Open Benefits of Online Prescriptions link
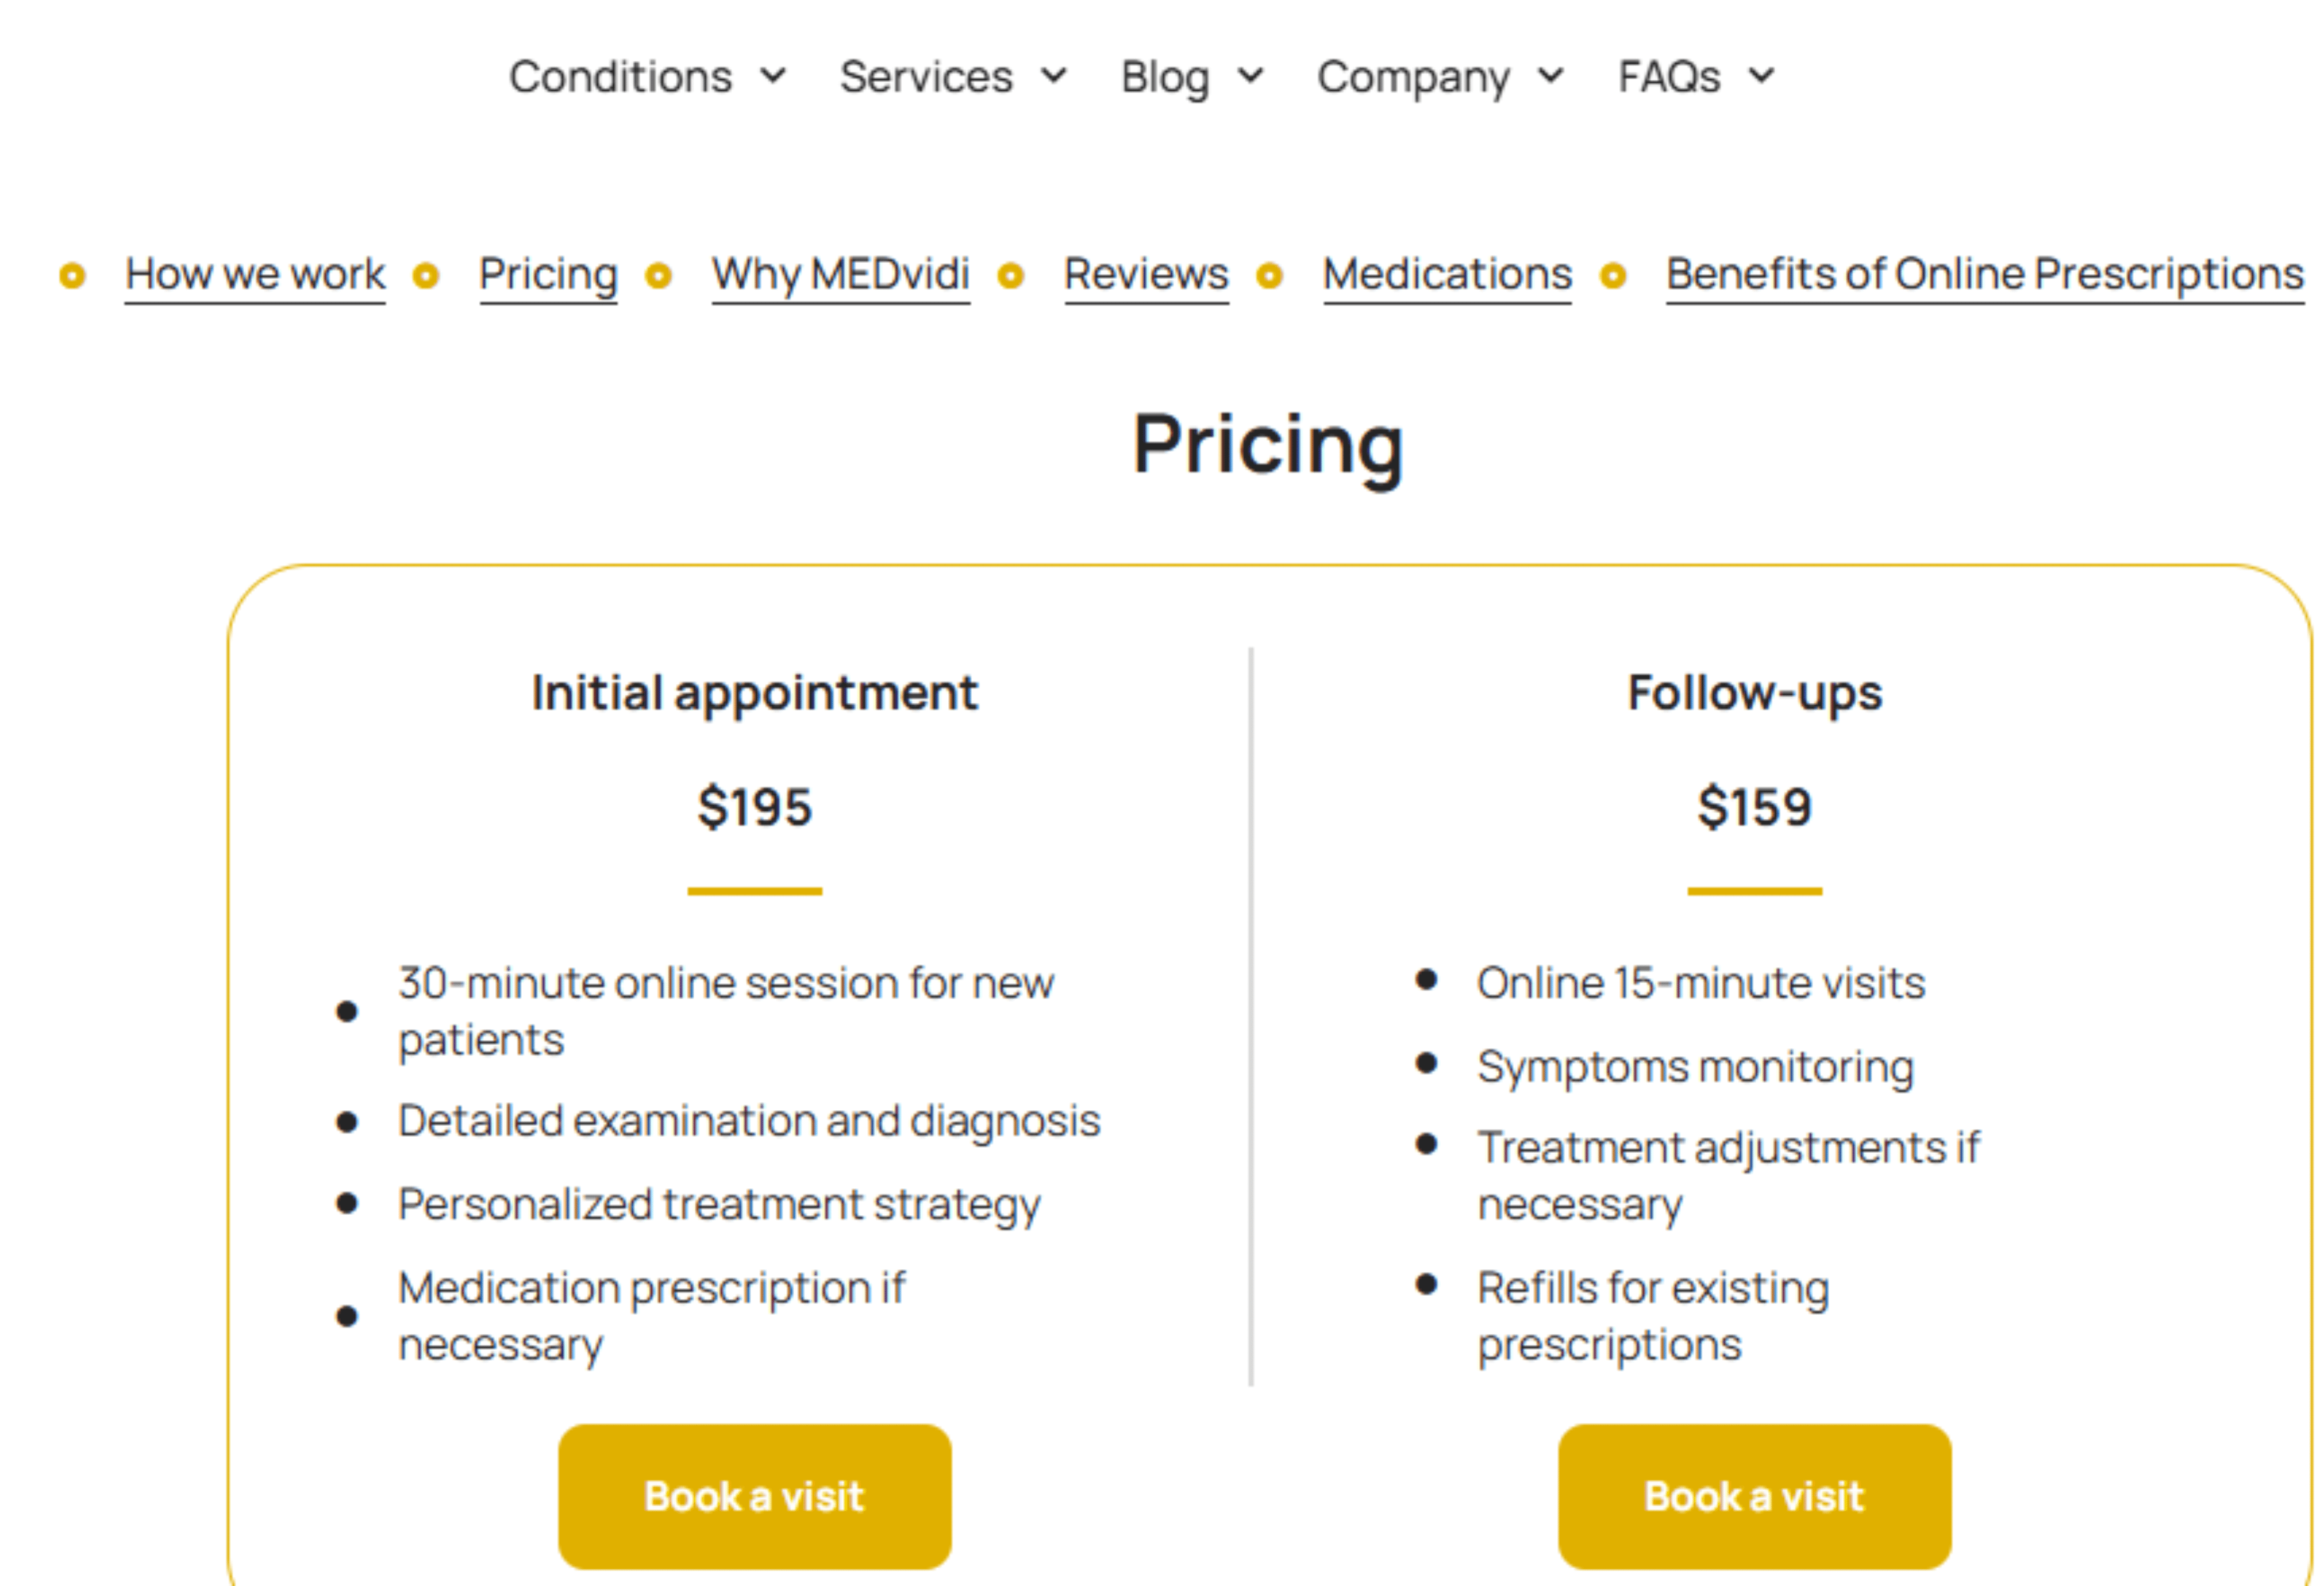 [x=1984, y=274]
